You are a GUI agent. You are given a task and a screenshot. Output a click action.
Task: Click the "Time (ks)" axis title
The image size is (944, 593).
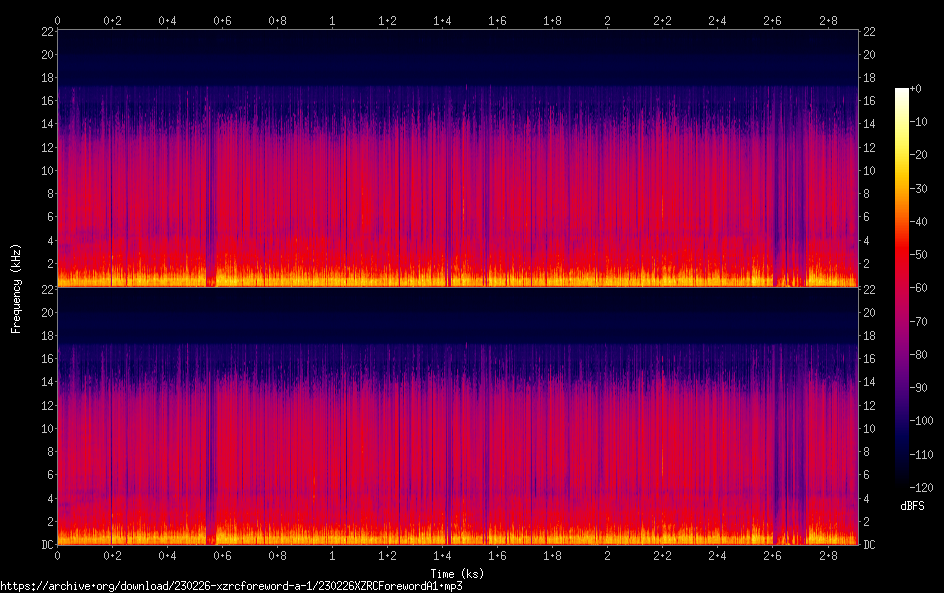[x=457, y=573]
